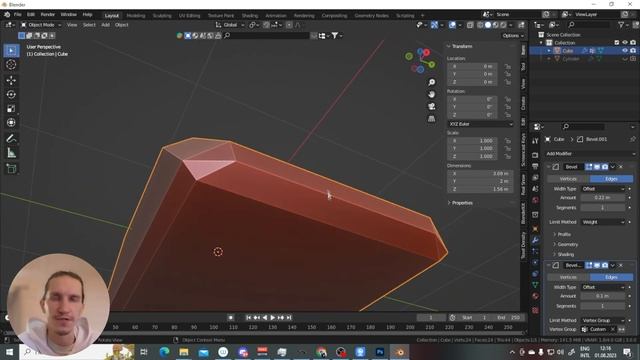Expand the Profile section
Screen dimensions: 640x360
click(x=562, y=234)
